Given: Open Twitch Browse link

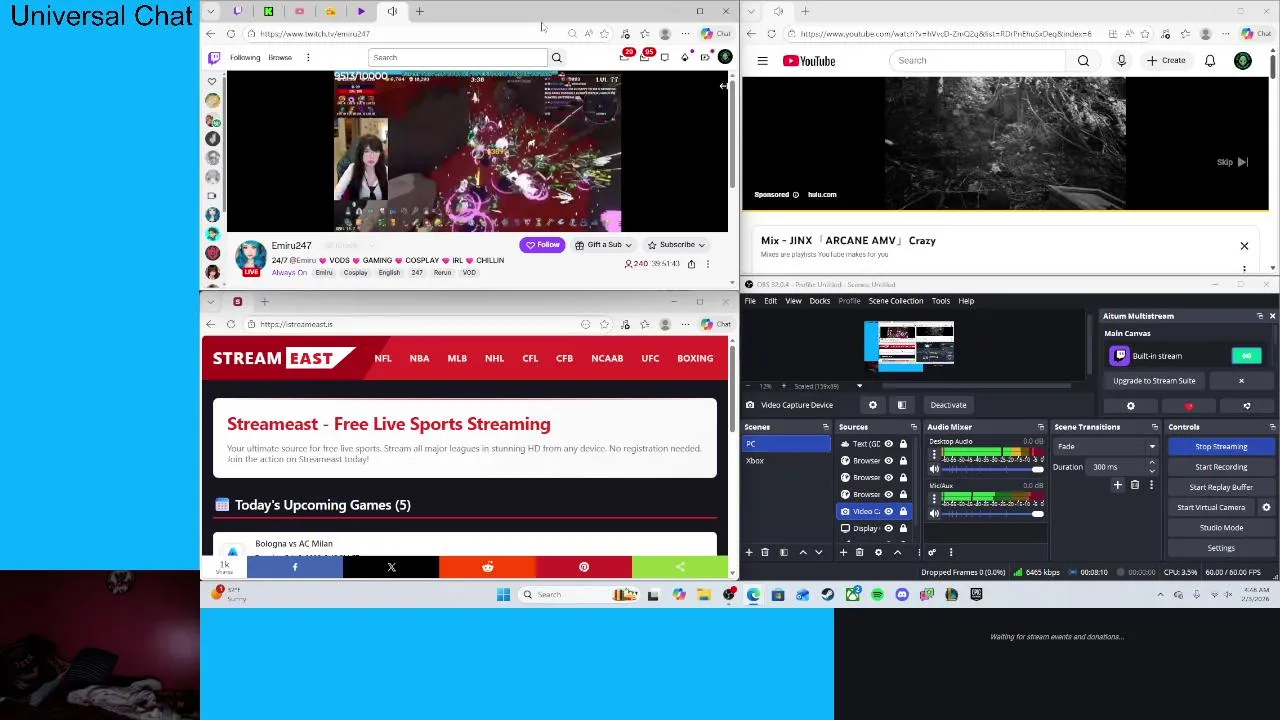Looking at the screenshot, I should pyautogui.click(x=280, y=57).
